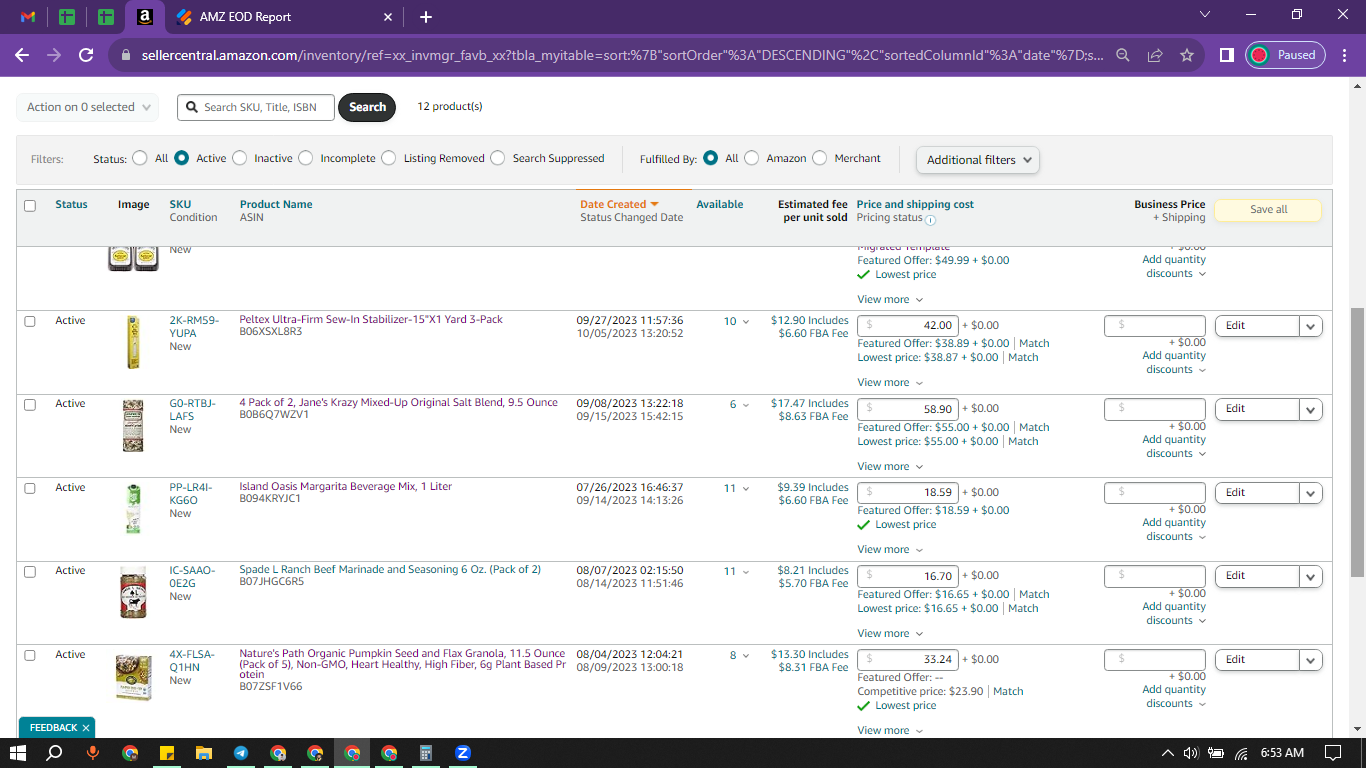Viewport: 1366px width, 768px height.
Task: Switch to the AMZ EOD Report tab
Action: coord(284,17)
